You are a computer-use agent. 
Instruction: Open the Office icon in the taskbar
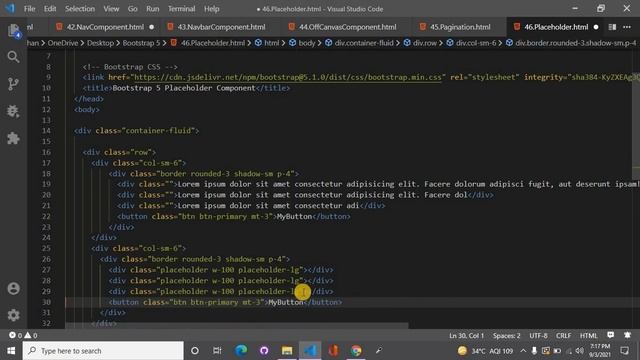coord(333,351)
